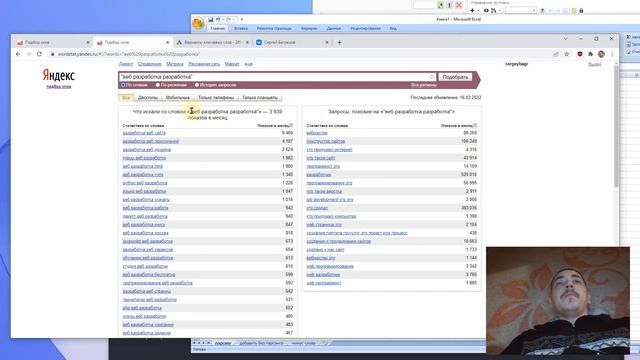The width and height of the screenshot is (640, 360).
Task: Select the Десктопы device filter tab
Action: point(148,98)
